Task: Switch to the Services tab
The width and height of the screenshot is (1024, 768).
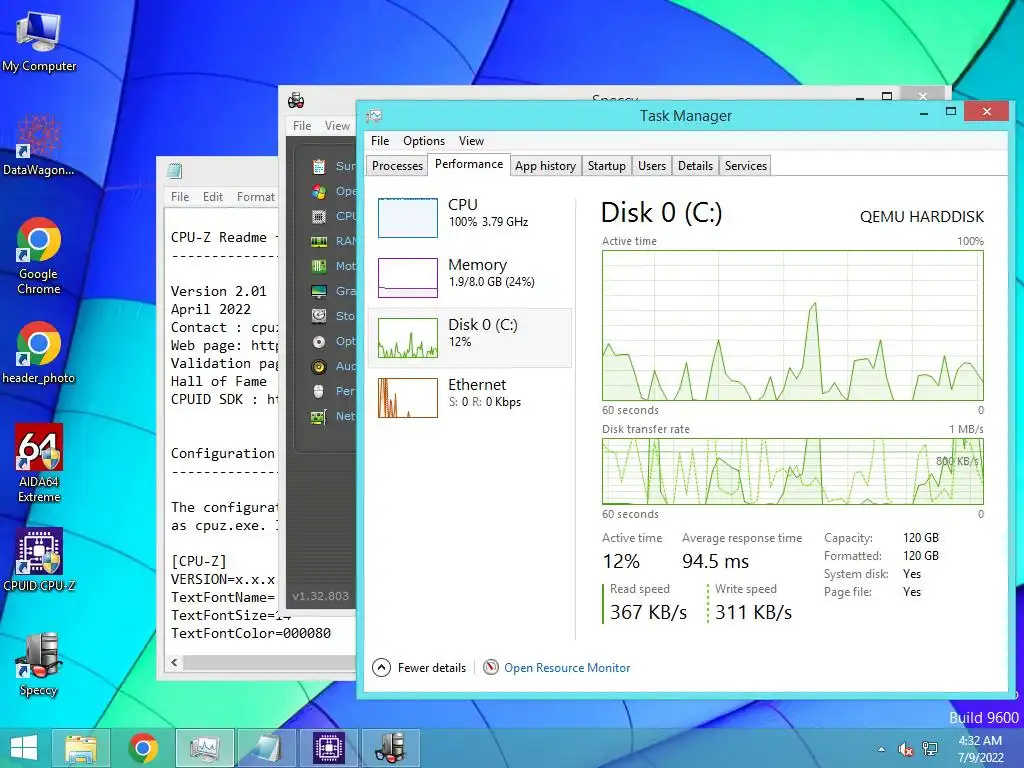Action: [746, 166]
